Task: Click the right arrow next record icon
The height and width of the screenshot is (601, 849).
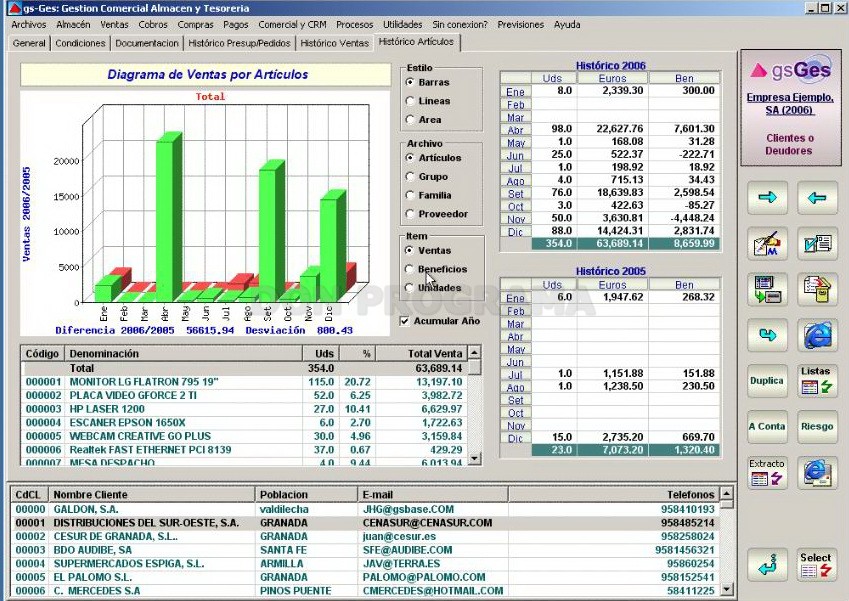Action: click(767, 198)
